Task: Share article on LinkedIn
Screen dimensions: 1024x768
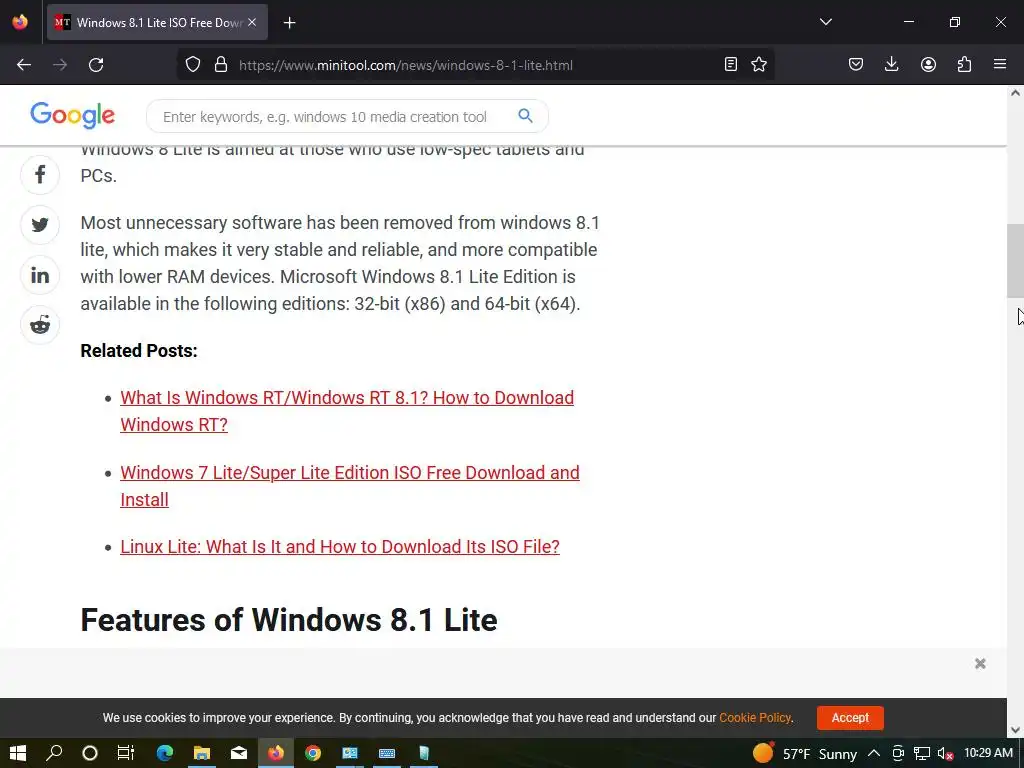Action: coord(40,275)
